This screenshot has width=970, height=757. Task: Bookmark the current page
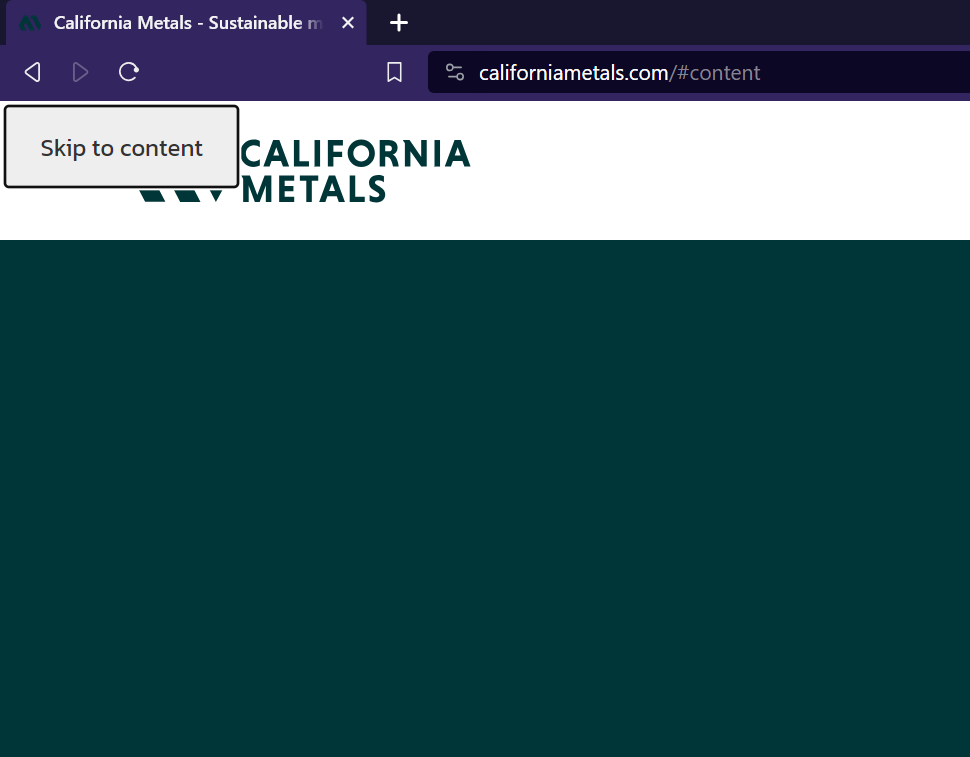coord(393,72)
